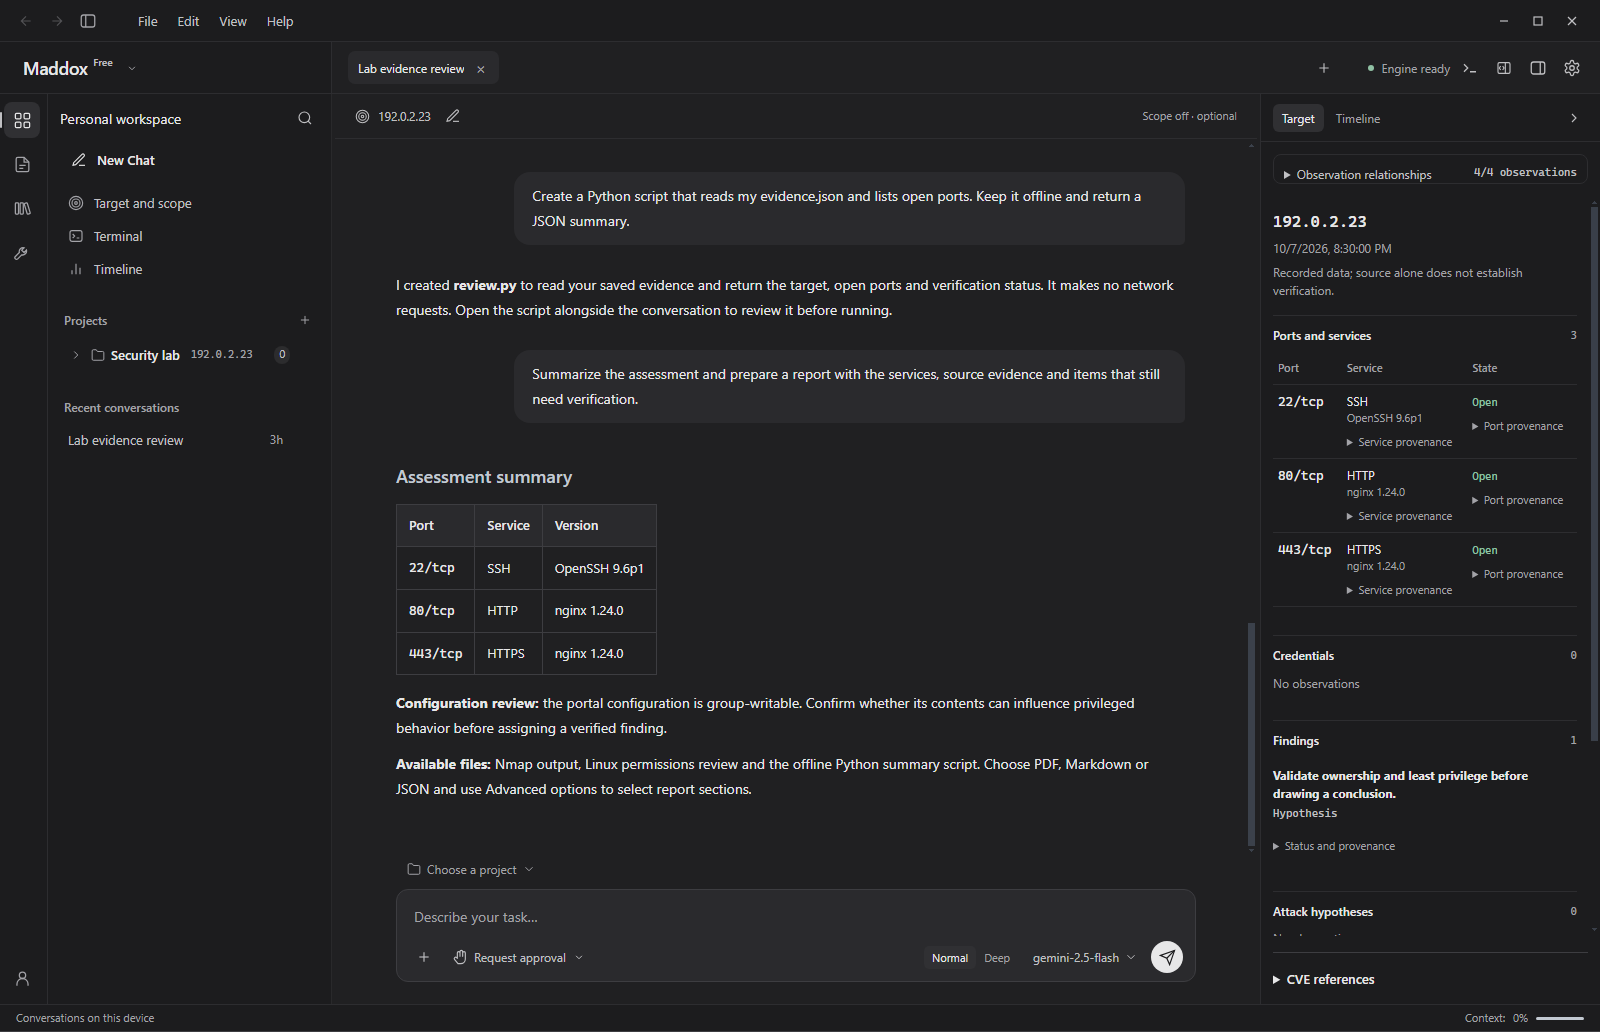Select Normal mode
1600x1032 pixels.
click(x=950, y=958)
